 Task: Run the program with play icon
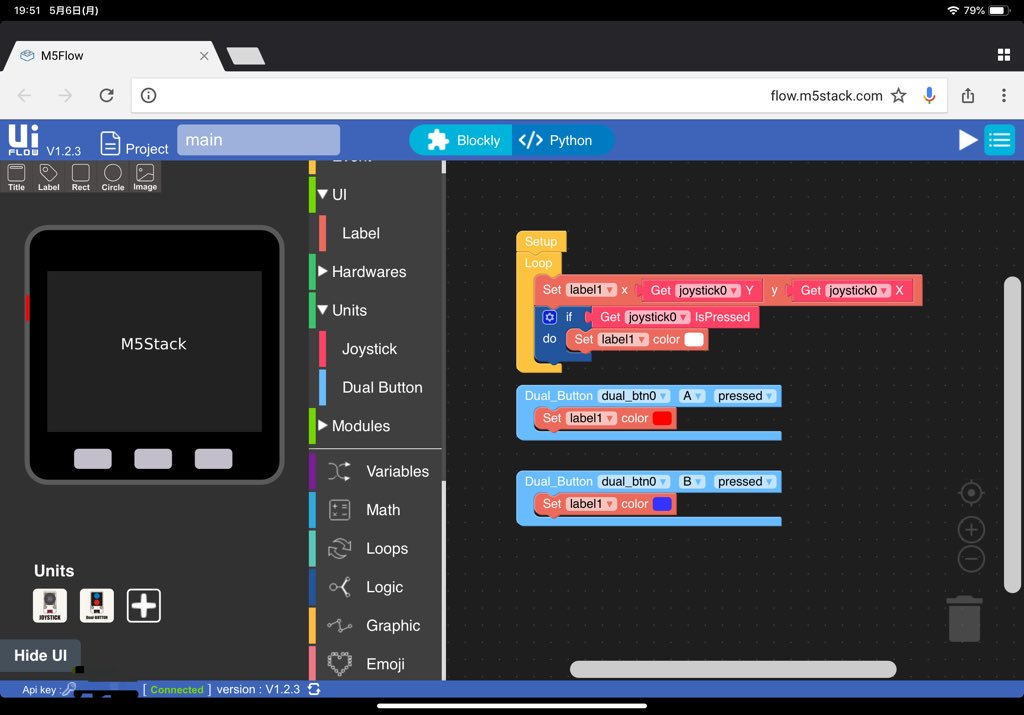pyautogui.click(x=967, y=140)
